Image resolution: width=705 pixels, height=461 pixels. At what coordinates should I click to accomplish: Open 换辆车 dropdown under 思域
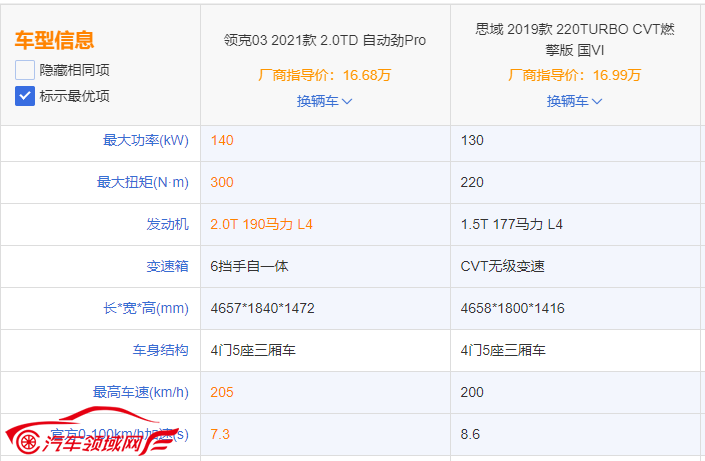[x=574, y=101]
